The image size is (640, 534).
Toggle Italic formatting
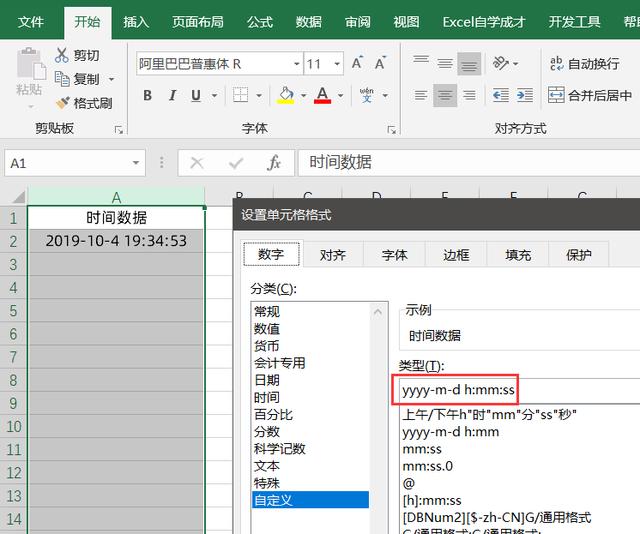(x=173, y=96)
